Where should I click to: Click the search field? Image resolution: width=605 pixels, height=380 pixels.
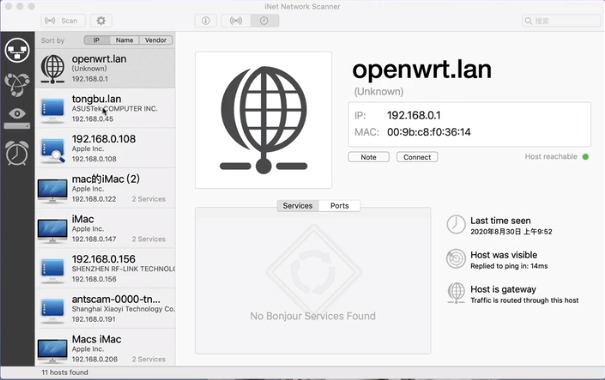561,21
